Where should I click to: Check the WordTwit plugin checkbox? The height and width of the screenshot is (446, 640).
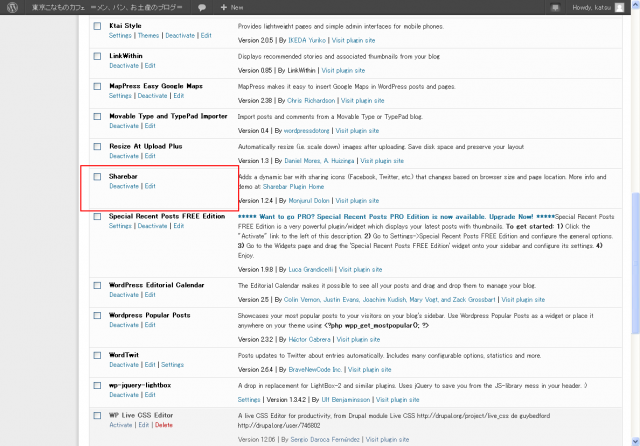(97, 355)
